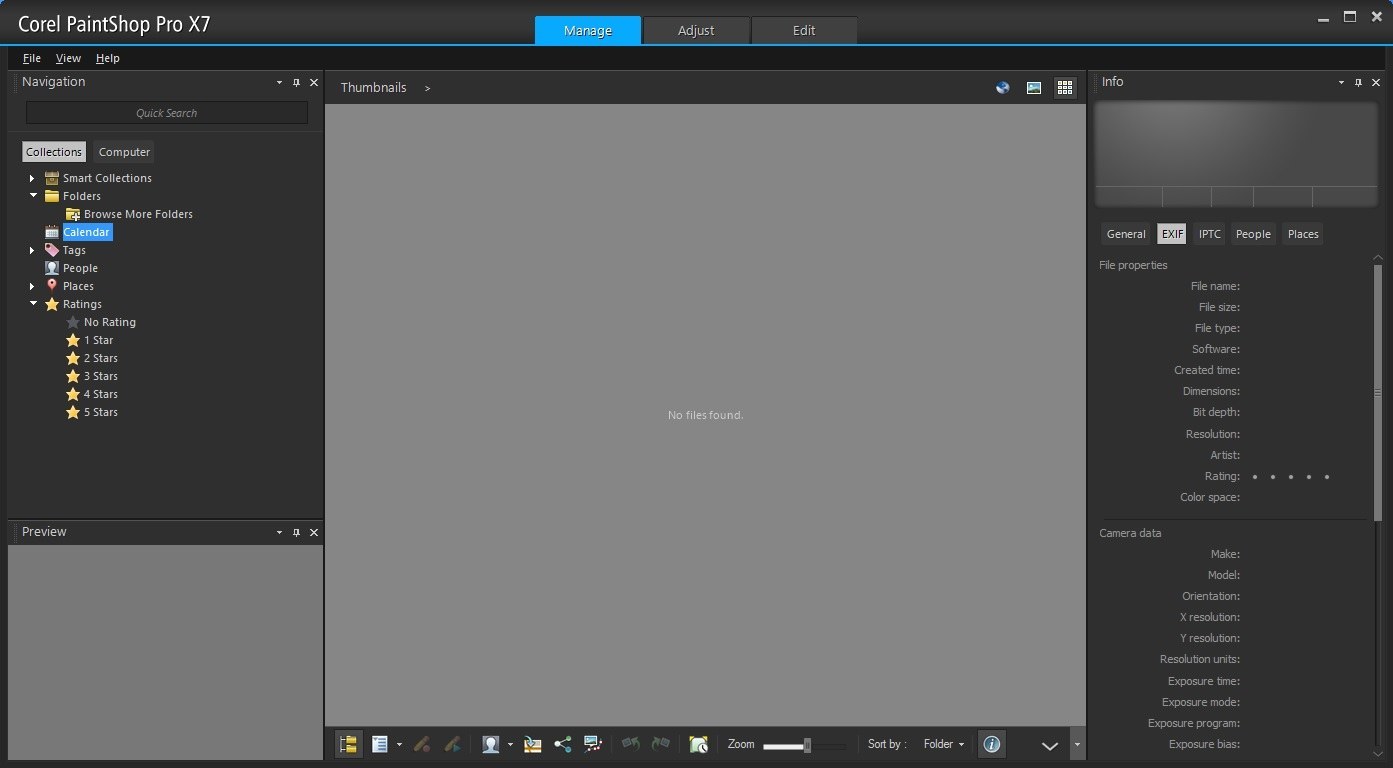The height and width of the screenshot is (768, 1393).
Task: Open the IPTC tab in Info
Action: click(x=1210, y=234)
